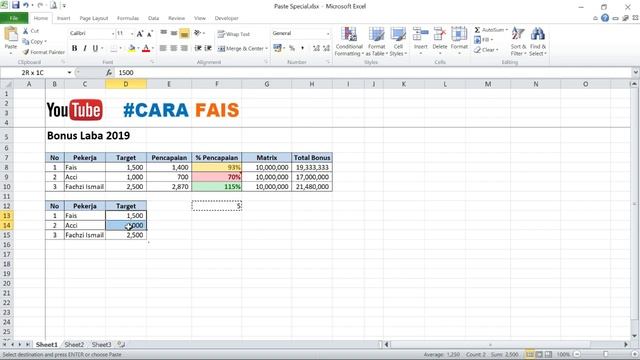Image resolution: width=640 pixels, height=360 pixels.
Task: Toggle Align Text Left
Action: coord(163,48)
